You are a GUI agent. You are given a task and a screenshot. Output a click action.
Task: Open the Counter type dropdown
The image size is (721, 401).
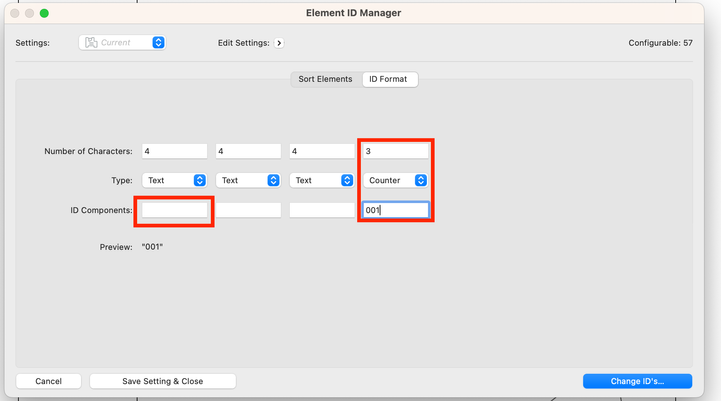pyautogui.click(x=396, y=181)
